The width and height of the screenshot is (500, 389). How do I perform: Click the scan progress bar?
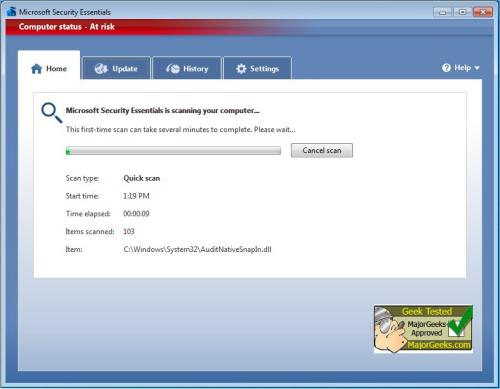pos(173,151)
